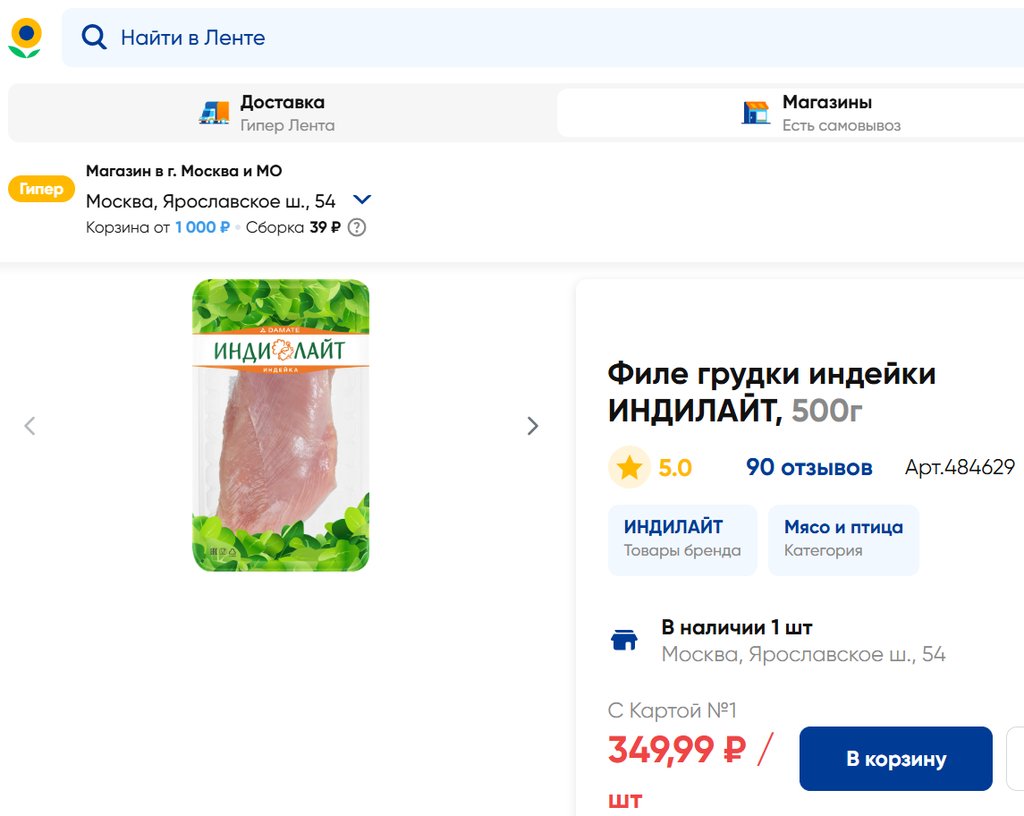The height and width of the screenshot is (816, 1024).
Task: Open the 90 отзывов reviews link
Action: tap(809, 467)
